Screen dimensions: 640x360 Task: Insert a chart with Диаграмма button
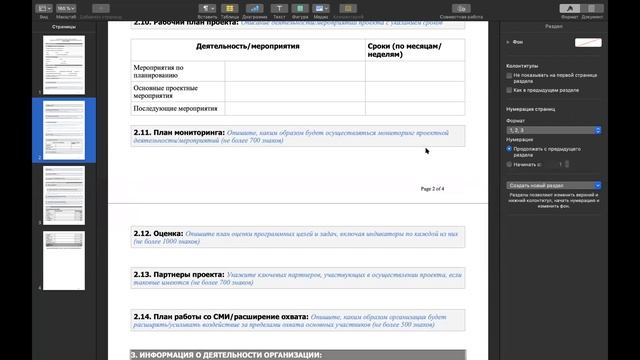[x=255, y=8]
